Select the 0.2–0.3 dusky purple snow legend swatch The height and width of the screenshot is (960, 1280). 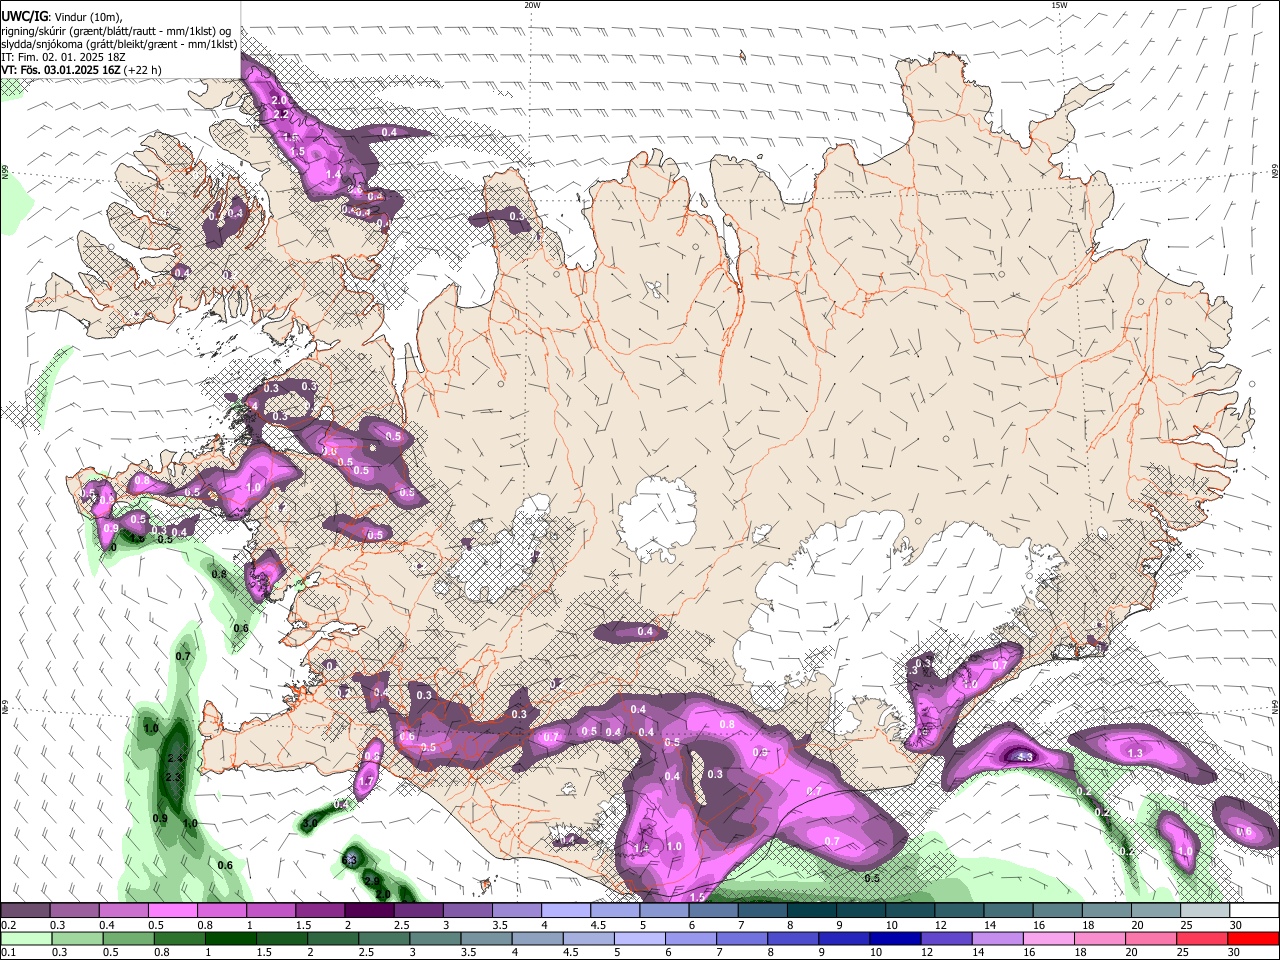pos(25,911)
